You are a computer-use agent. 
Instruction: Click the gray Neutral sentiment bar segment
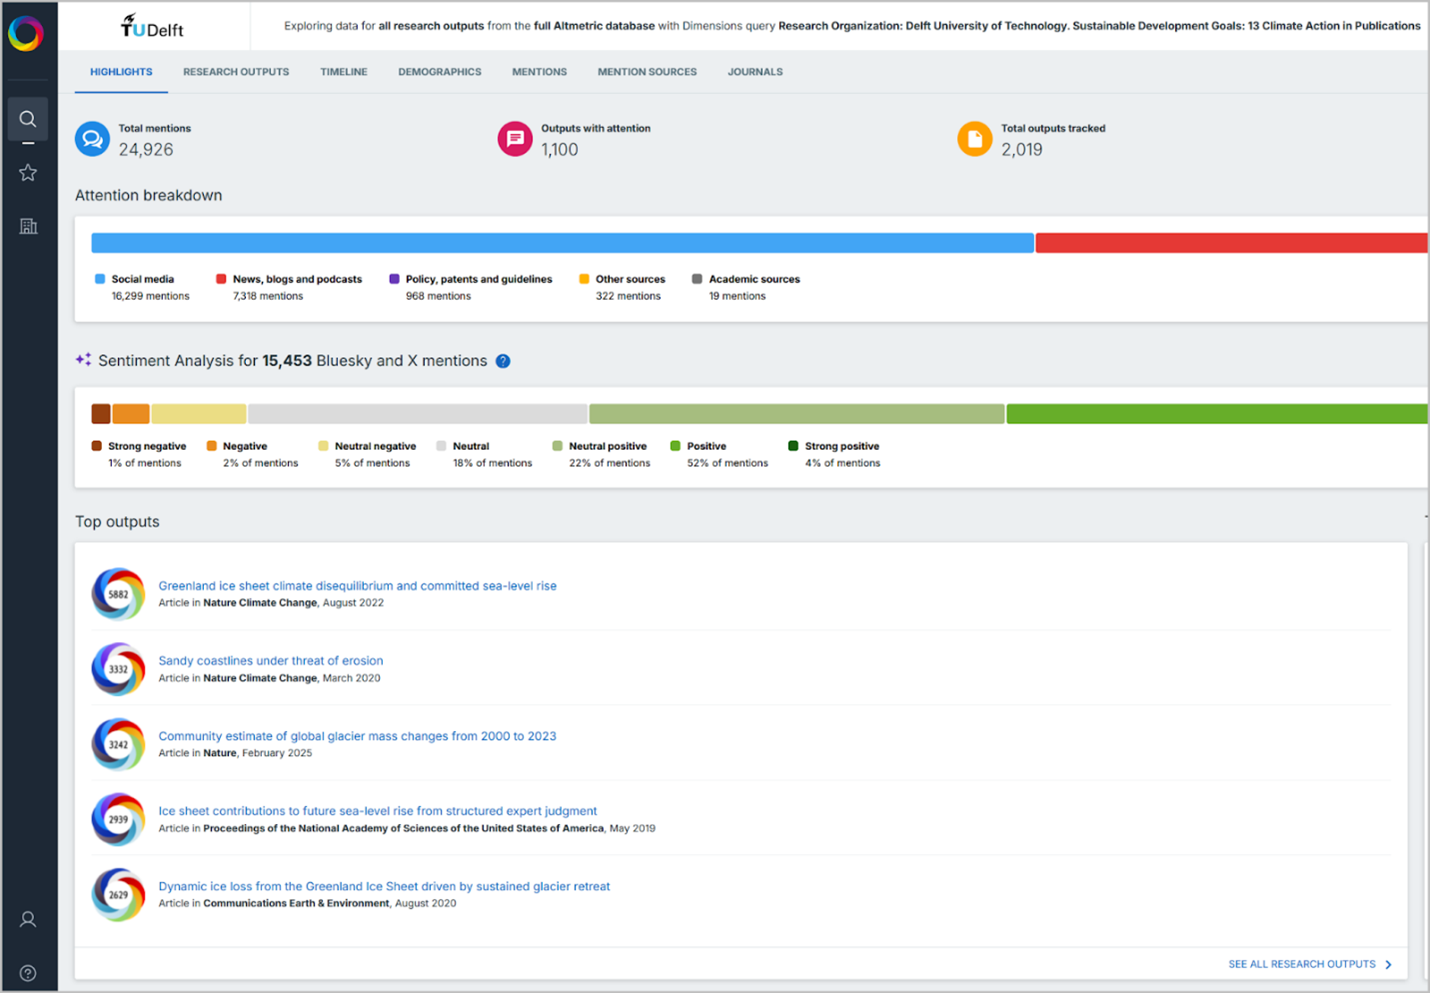[x=417, y=414]
